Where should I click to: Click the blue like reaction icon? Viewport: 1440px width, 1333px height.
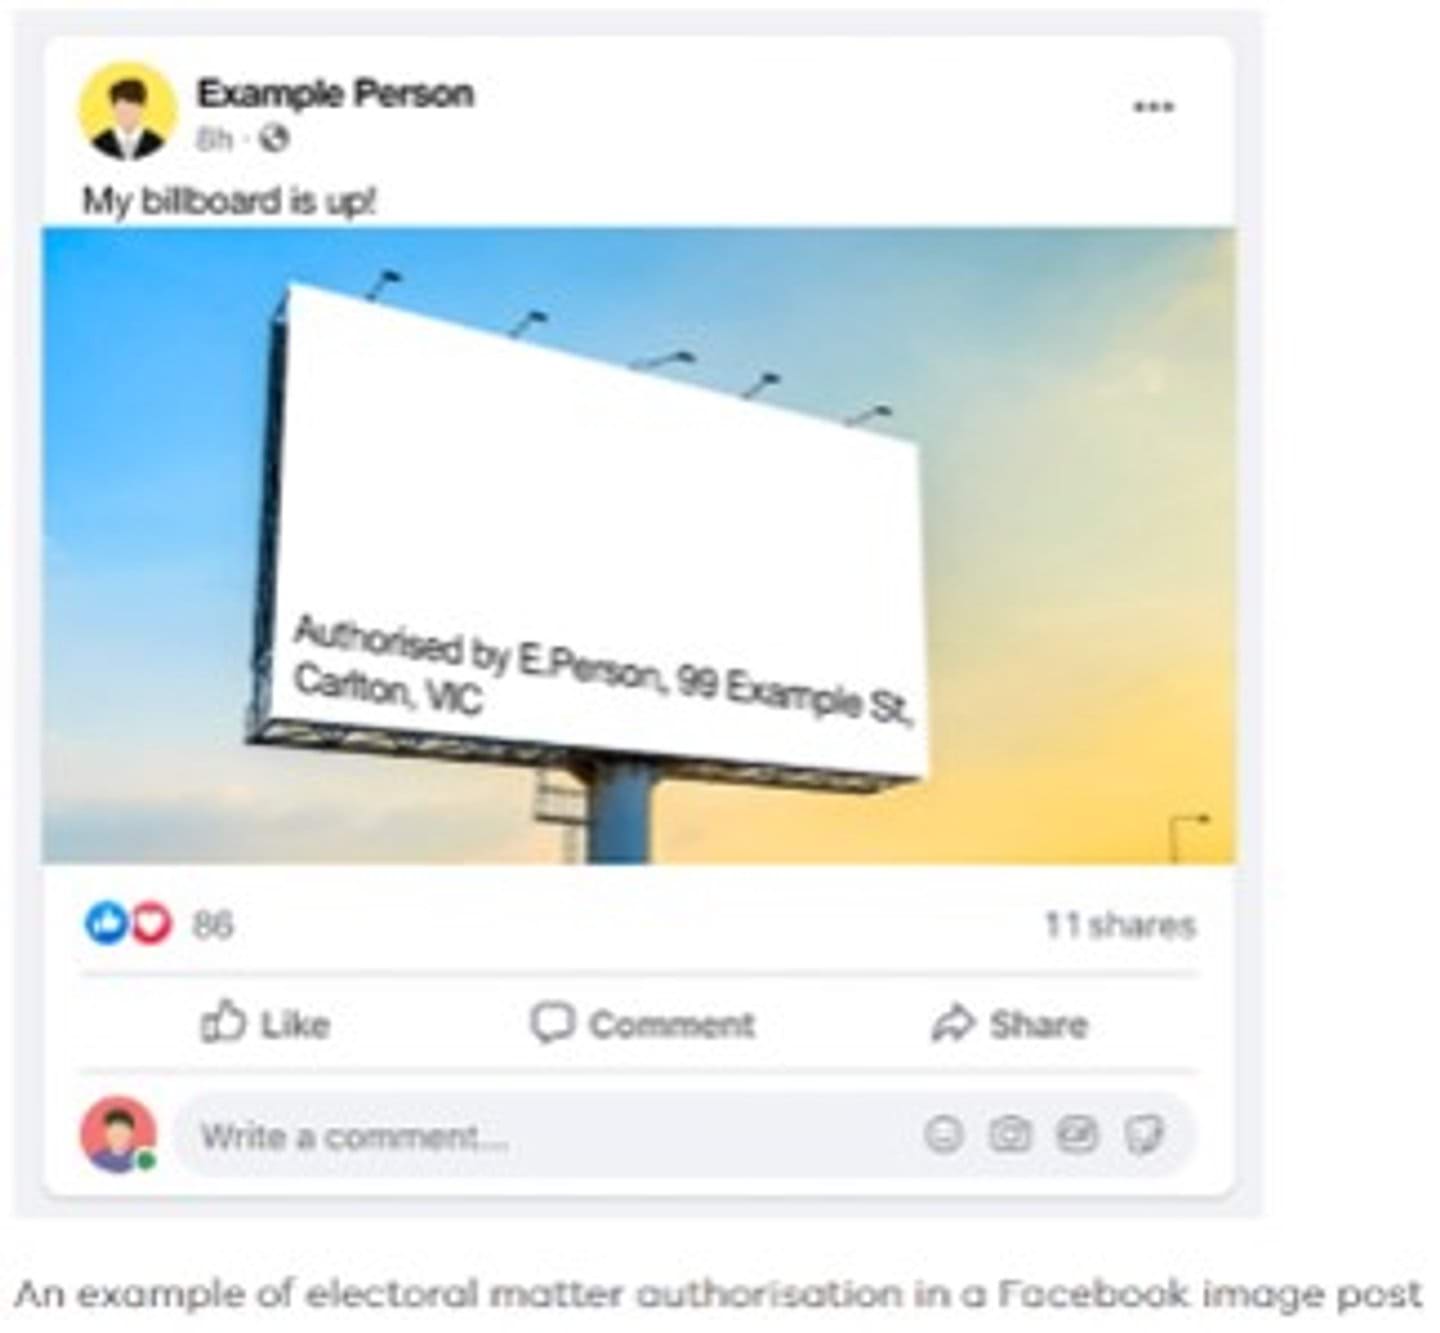pos(105,923)
